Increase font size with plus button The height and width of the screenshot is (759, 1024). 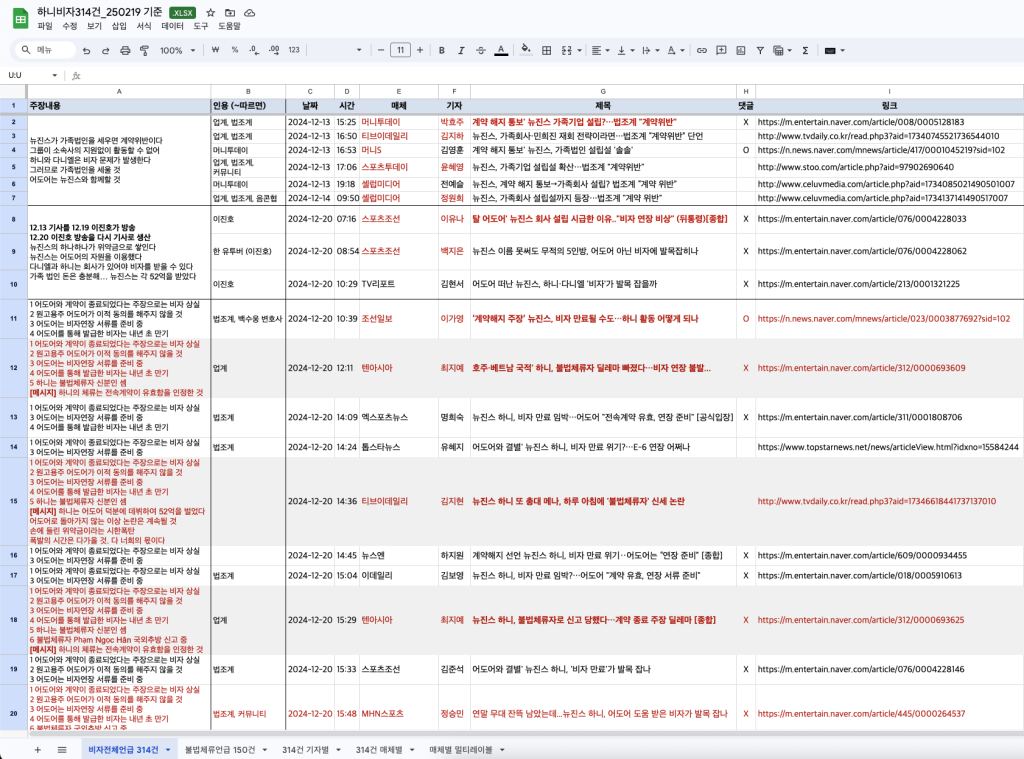420,50
